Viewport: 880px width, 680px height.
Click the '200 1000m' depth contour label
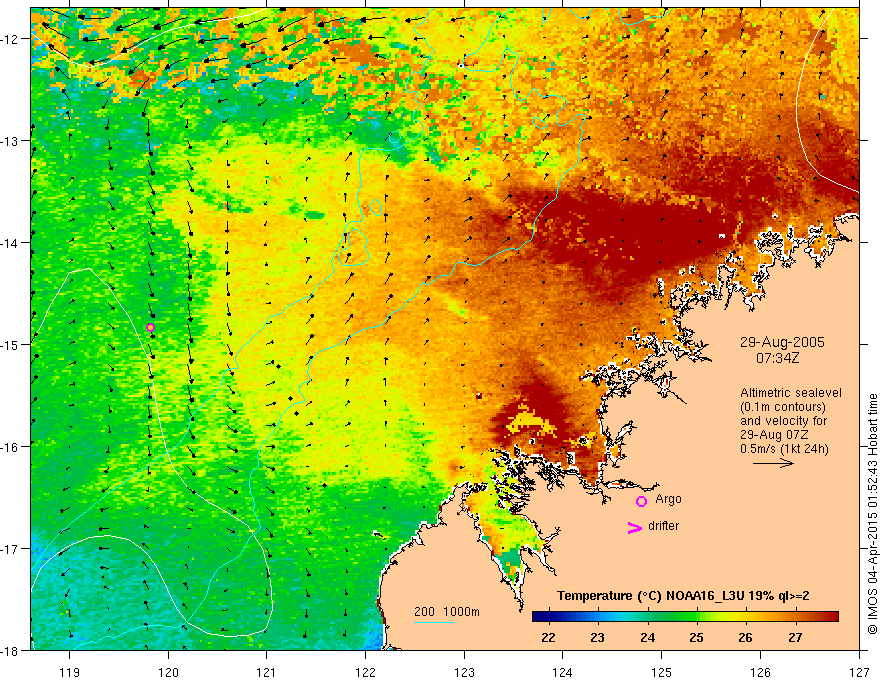pyautogui.click(x=447, y=612)
